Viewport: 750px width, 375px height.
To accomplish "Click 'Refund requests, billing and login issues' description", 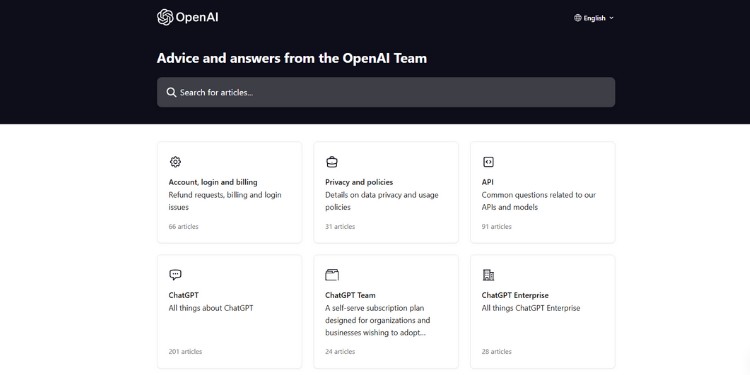I will [225, 201].
